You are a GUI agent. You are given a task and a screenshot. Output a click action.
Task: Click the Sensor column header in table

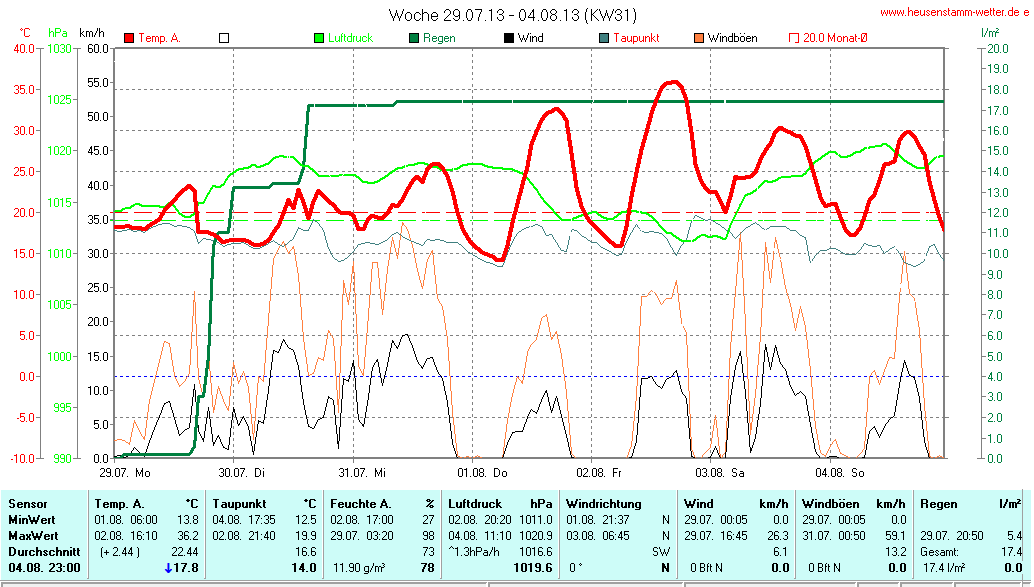click(28, 504)
